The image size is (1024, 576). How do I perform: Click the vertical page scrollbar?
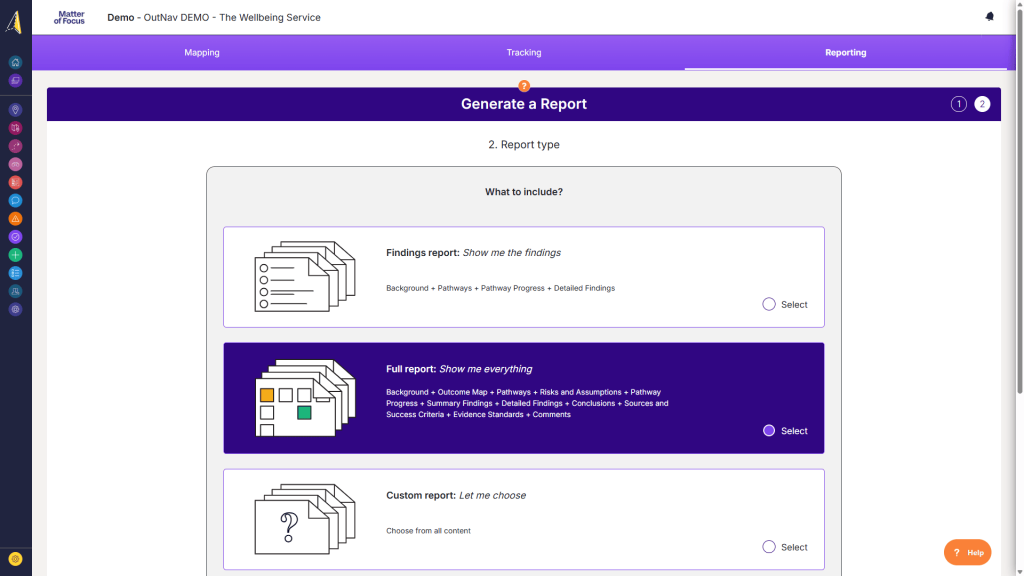1019,200
